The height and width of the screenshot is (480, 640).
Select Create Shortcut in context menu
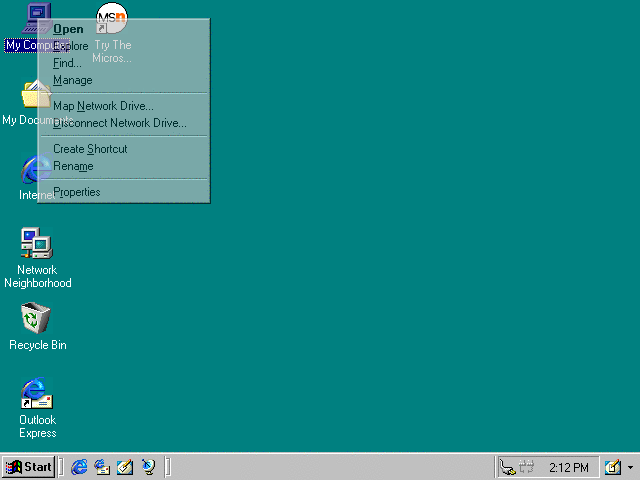click(x=124, y=149)
